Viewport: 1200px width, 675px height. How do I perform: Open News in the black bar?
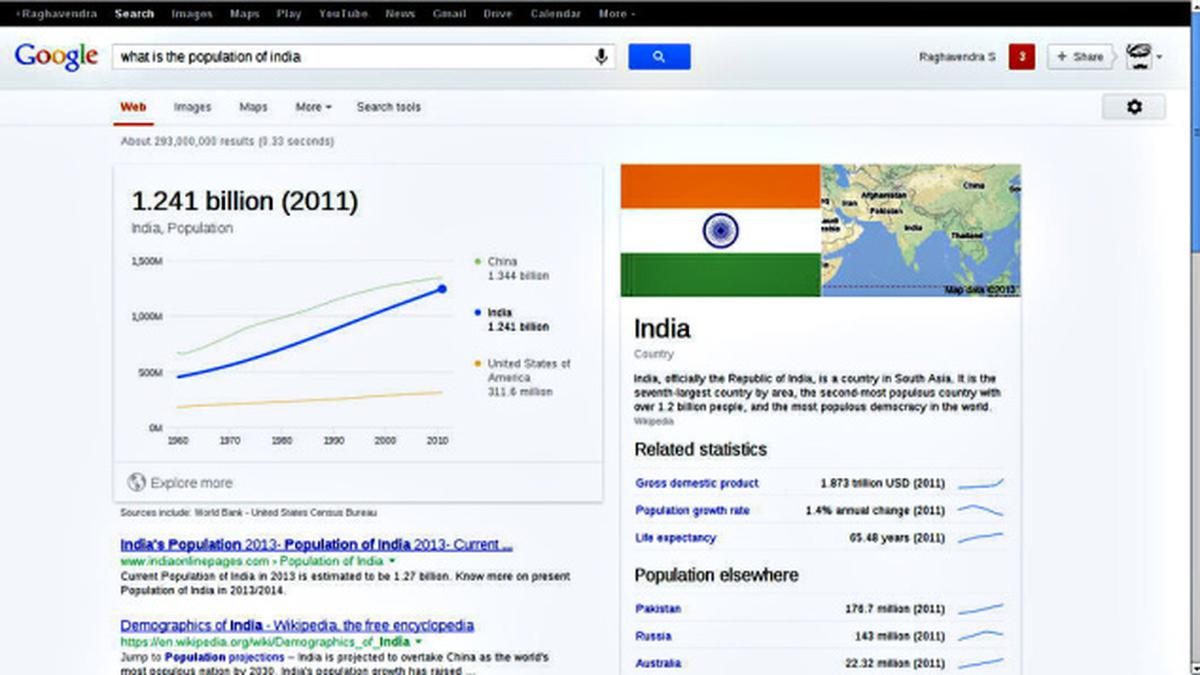click(x=400, y=14)
